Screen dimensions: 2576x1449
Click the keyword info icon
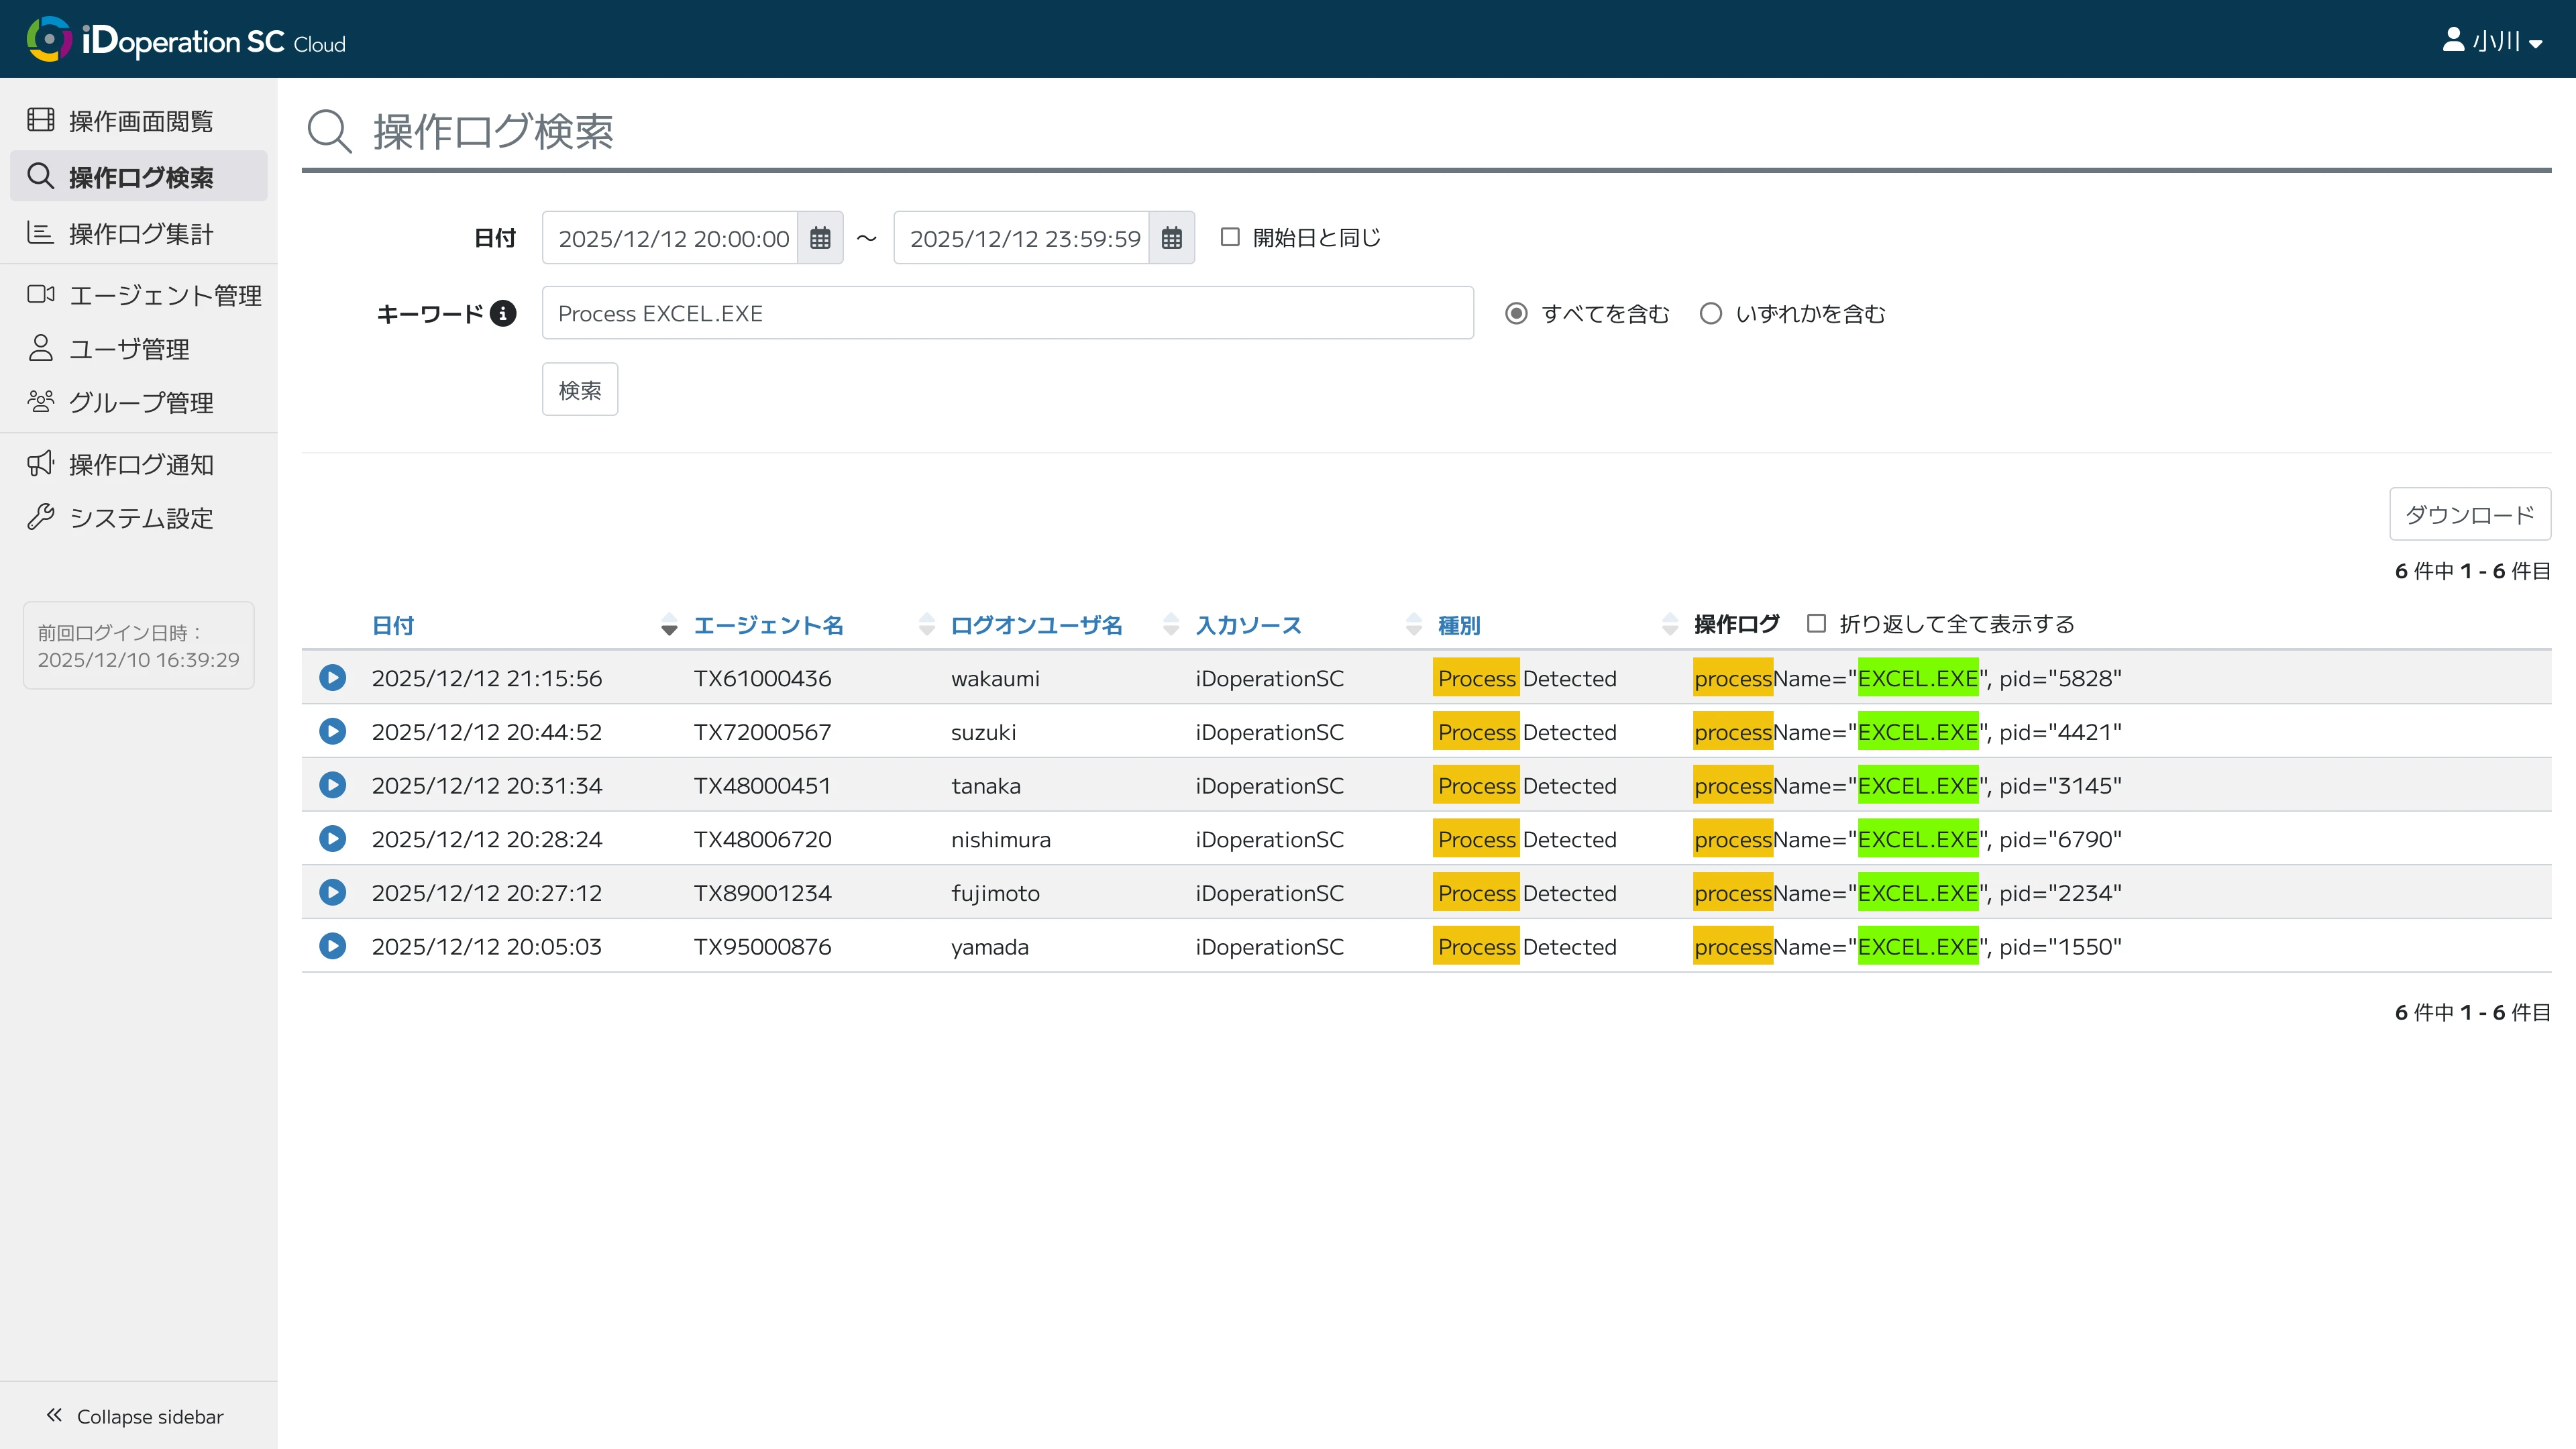[x=503, y=314]
